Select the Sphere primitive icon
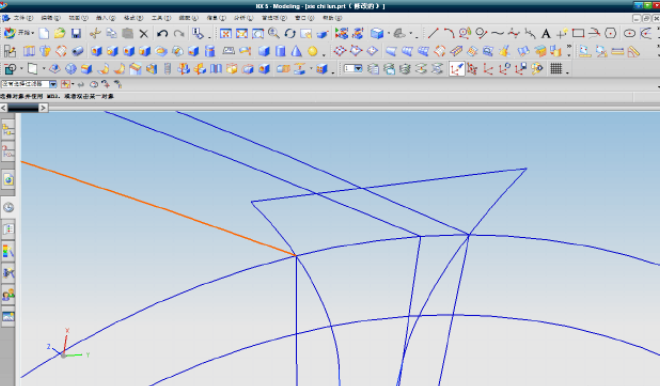This screenshot has width=660, height=386. click(x=312, y=51)
